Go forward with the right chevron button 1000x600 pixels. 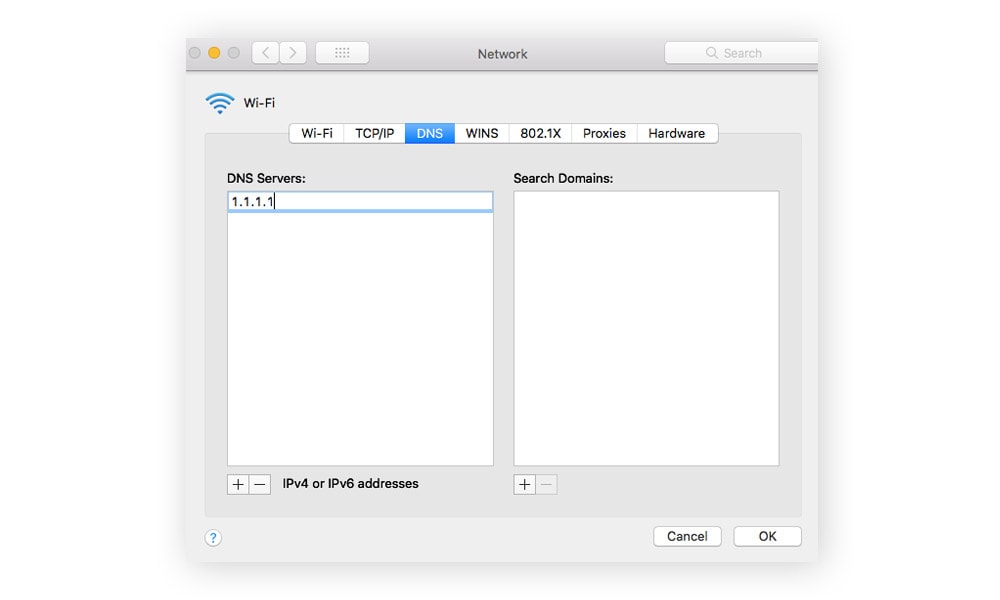coord(293,53)
